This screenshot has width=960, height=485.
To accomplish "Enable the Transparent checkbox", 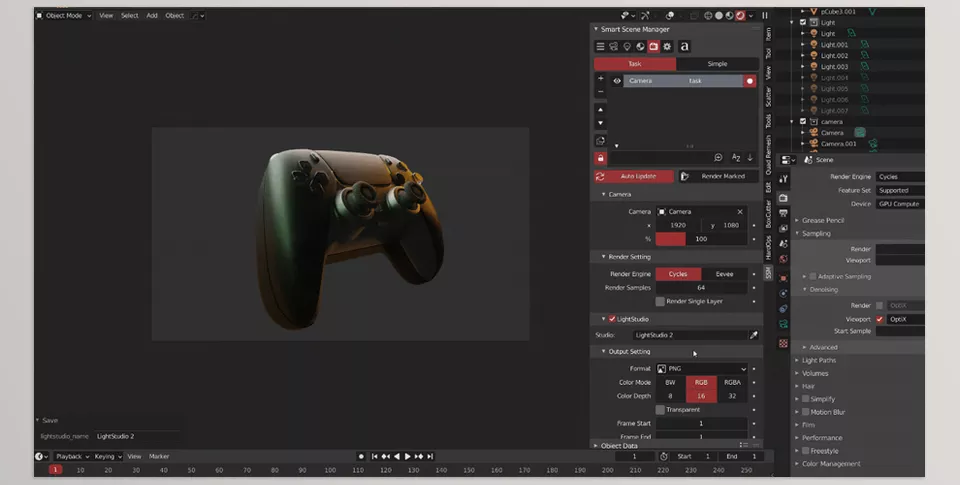I will click(660, 410).
